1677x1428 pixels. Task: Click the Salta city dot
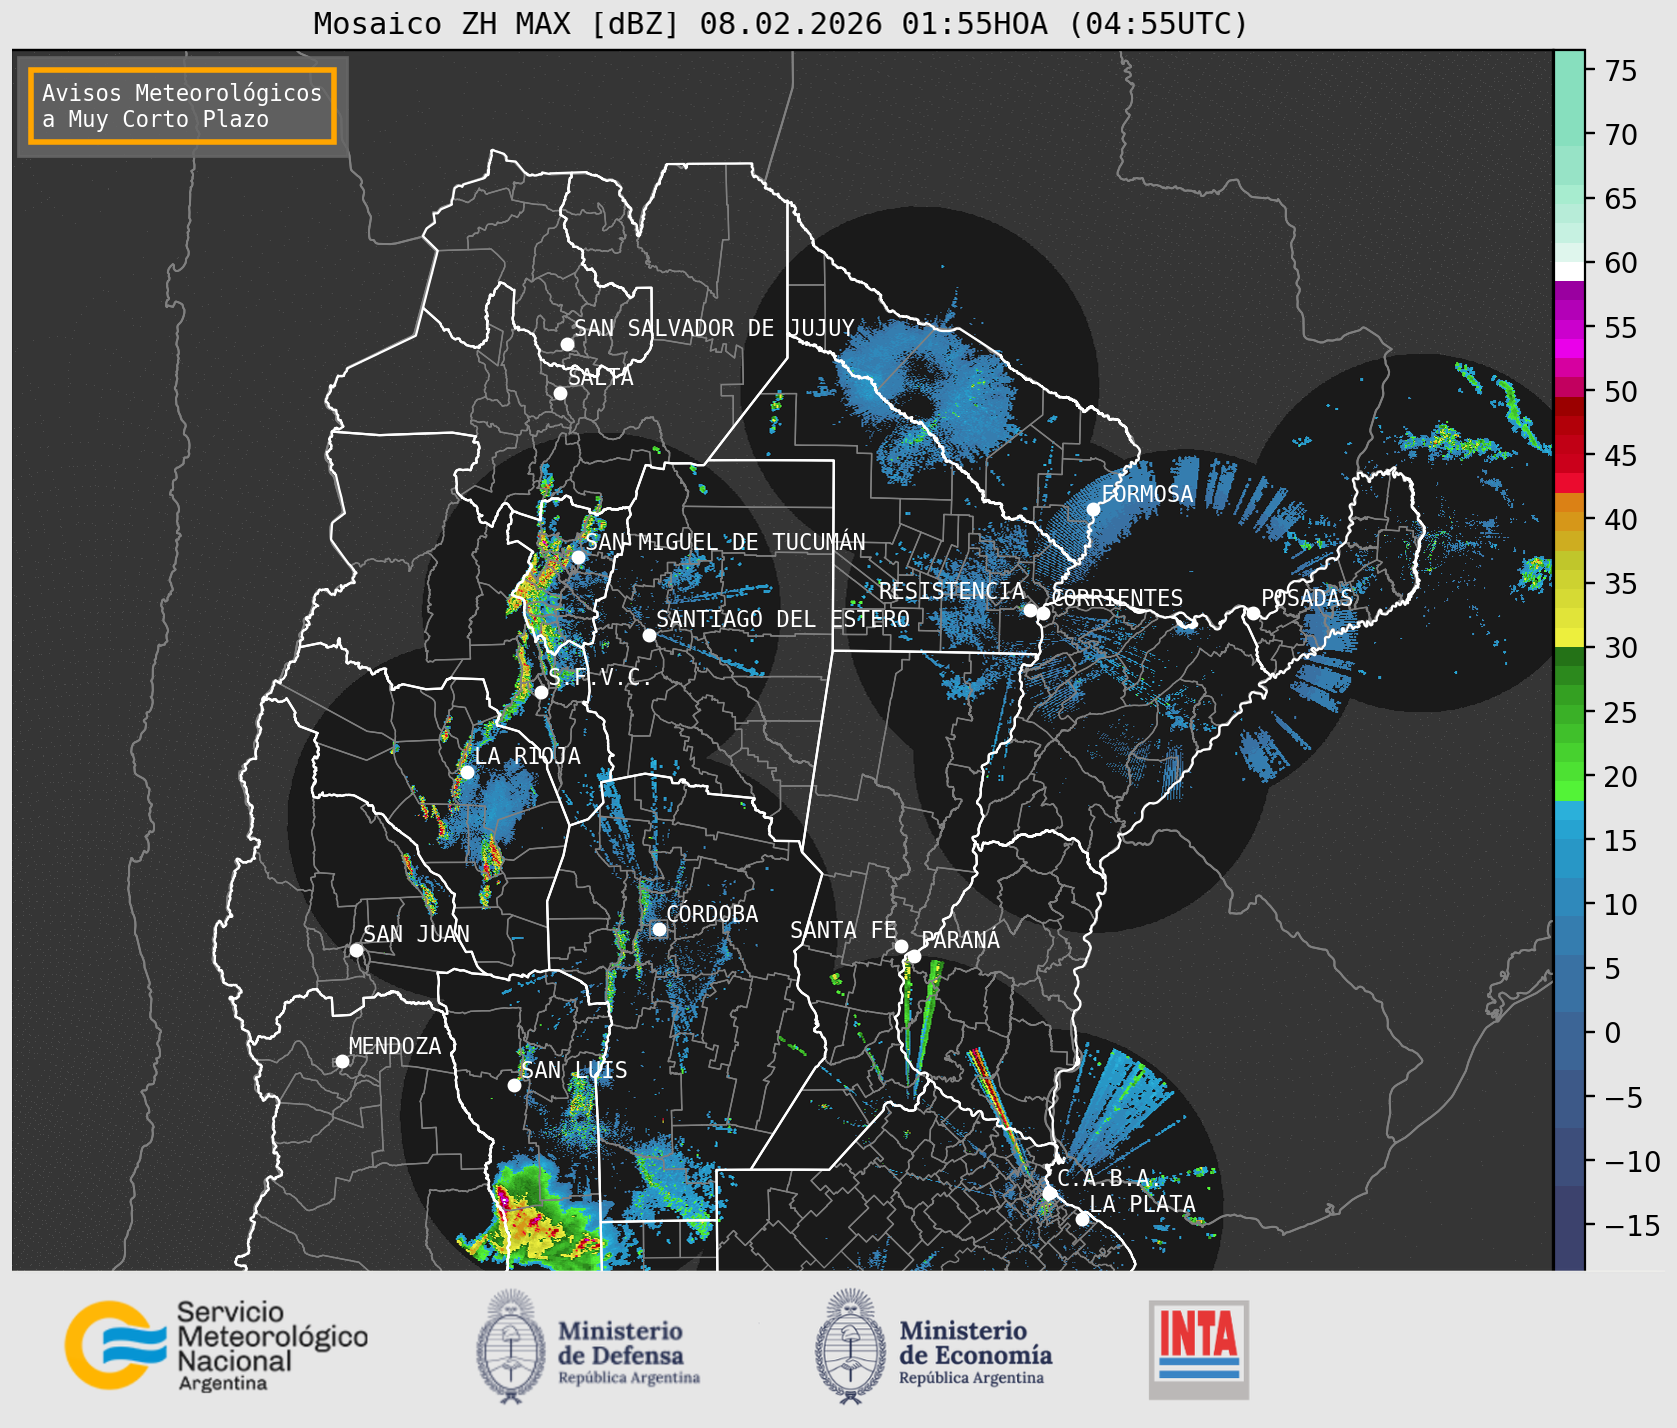click(x=560, y=393)
